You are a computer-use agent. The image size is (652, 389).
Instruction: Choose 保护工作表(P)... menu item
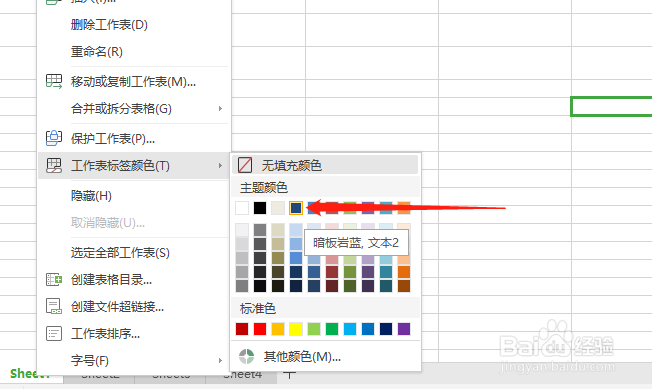(x=113, y=138)
